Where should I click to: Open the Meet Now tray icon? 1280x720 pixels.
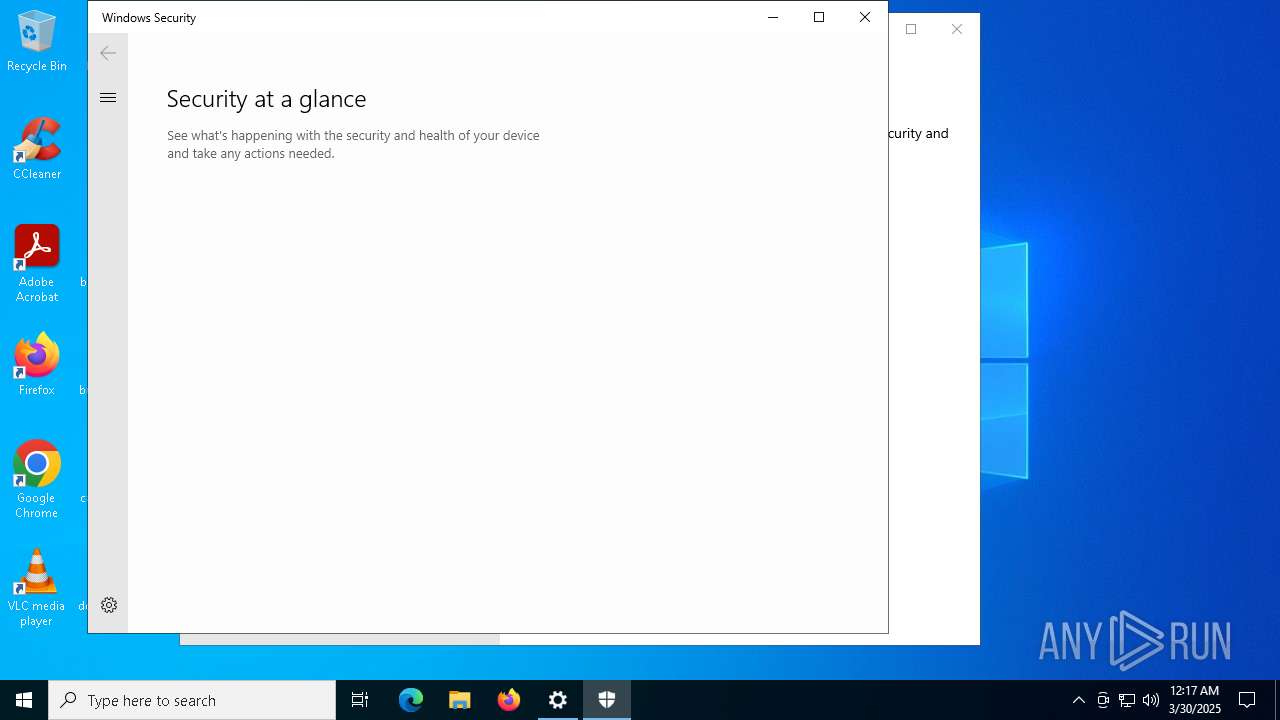(x=1103, y=700)
